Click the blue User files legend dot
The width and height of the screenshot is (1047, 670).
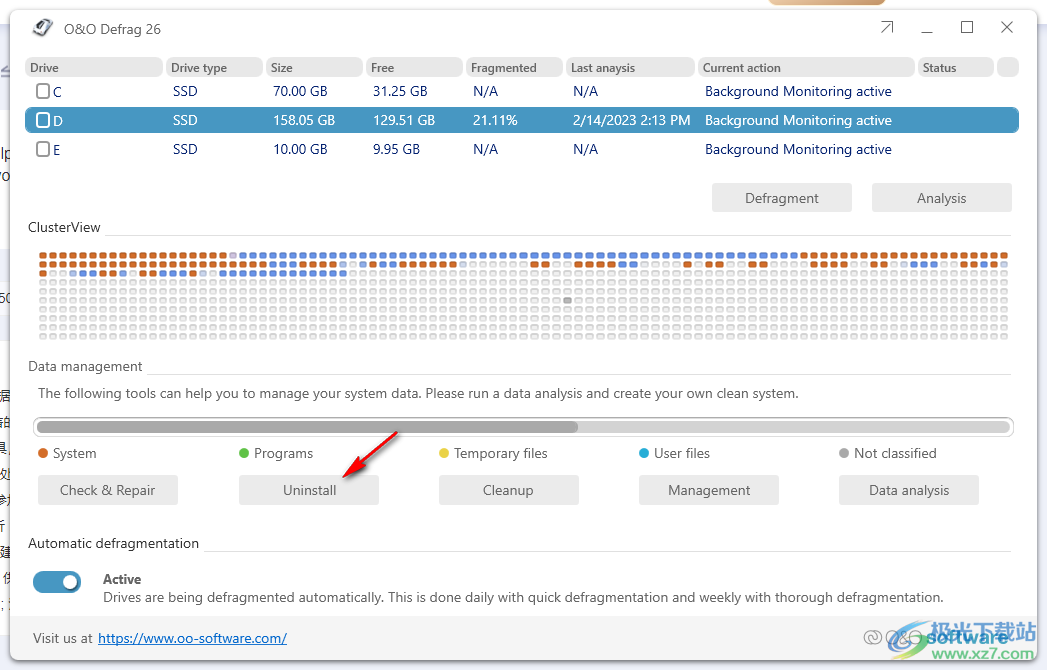[644, 453]
